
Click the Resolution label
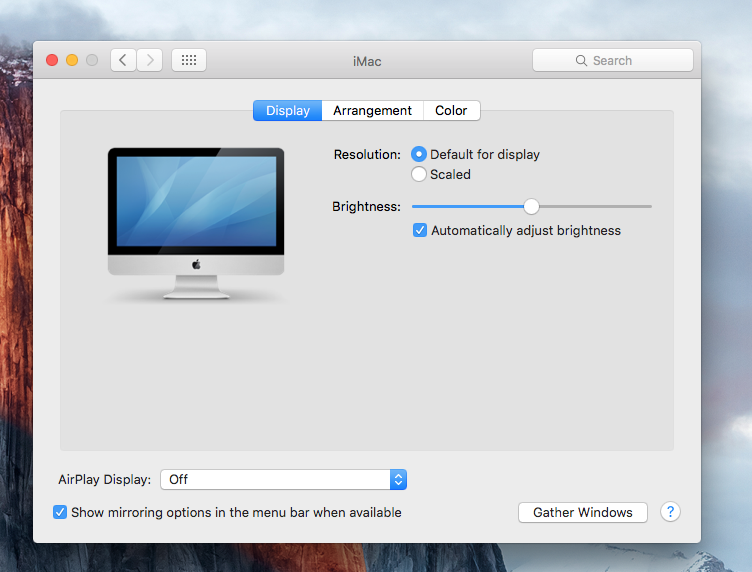[x=367, y=154]
